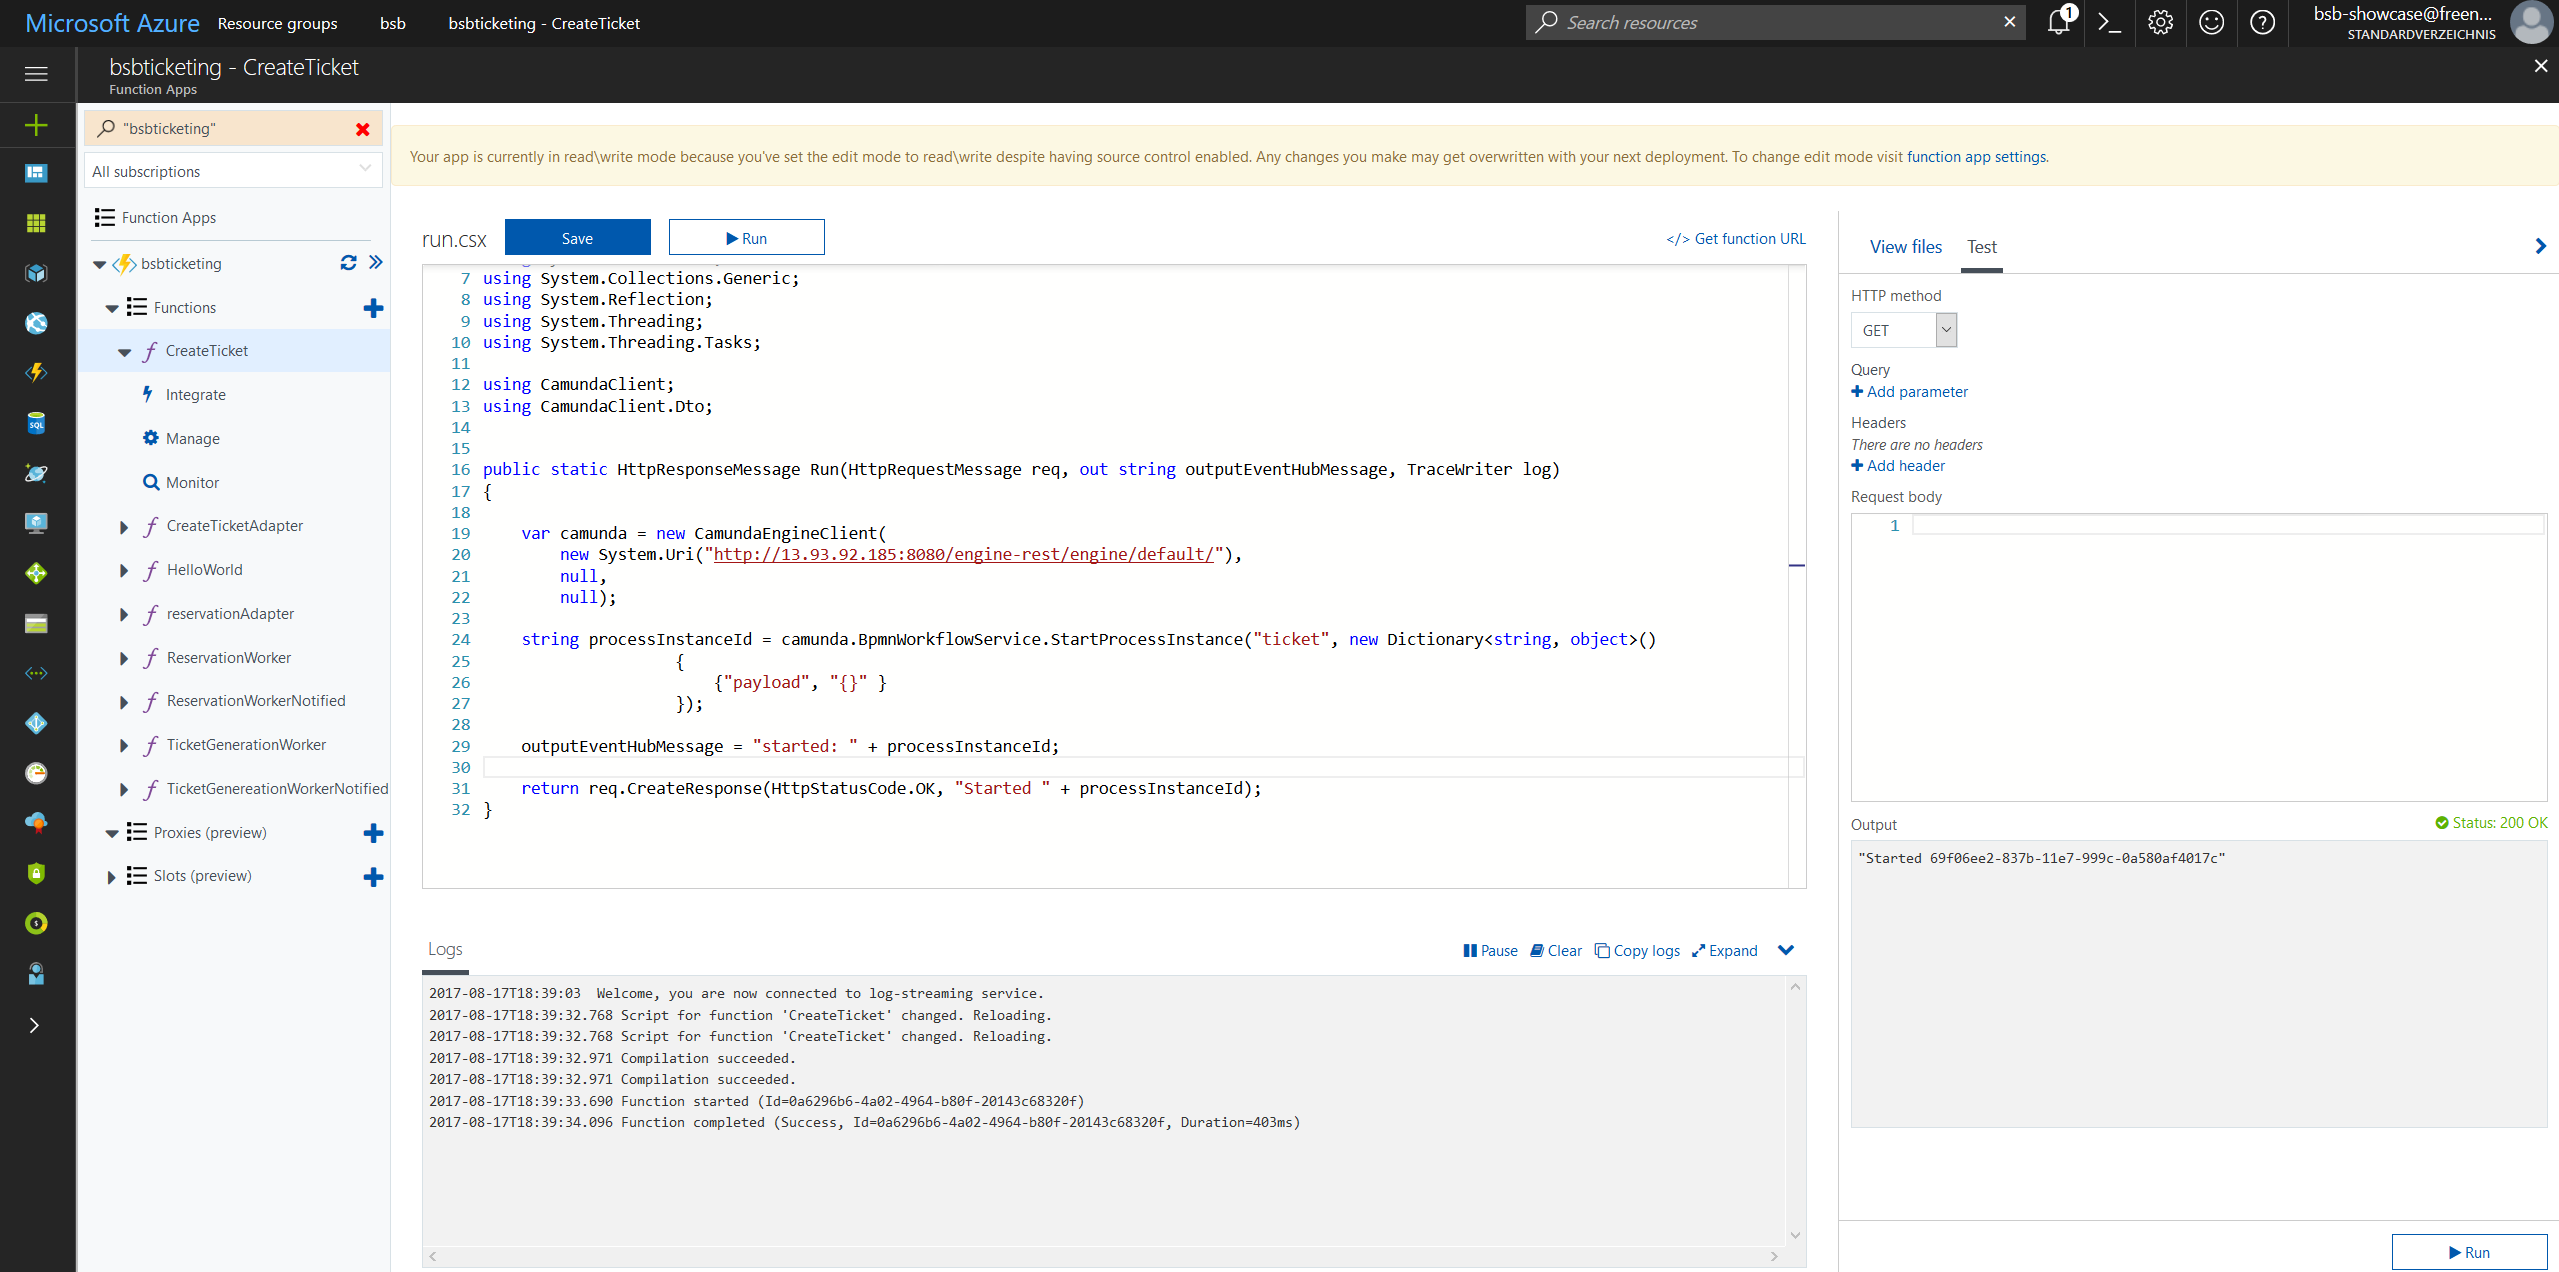
Task: Expand the left sidebar with bottom chevron
Action: coord(36,1025)
